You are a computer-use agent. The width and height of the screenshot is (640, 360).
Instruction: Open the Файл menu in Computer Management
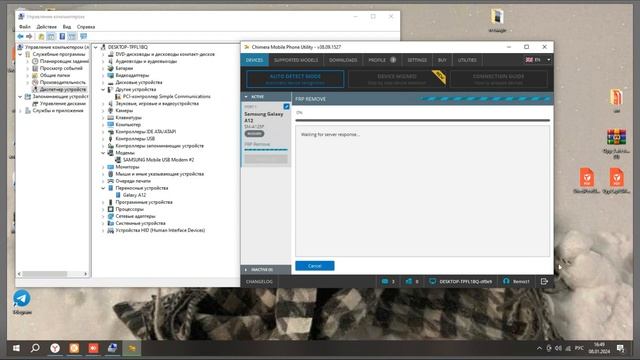24,27
